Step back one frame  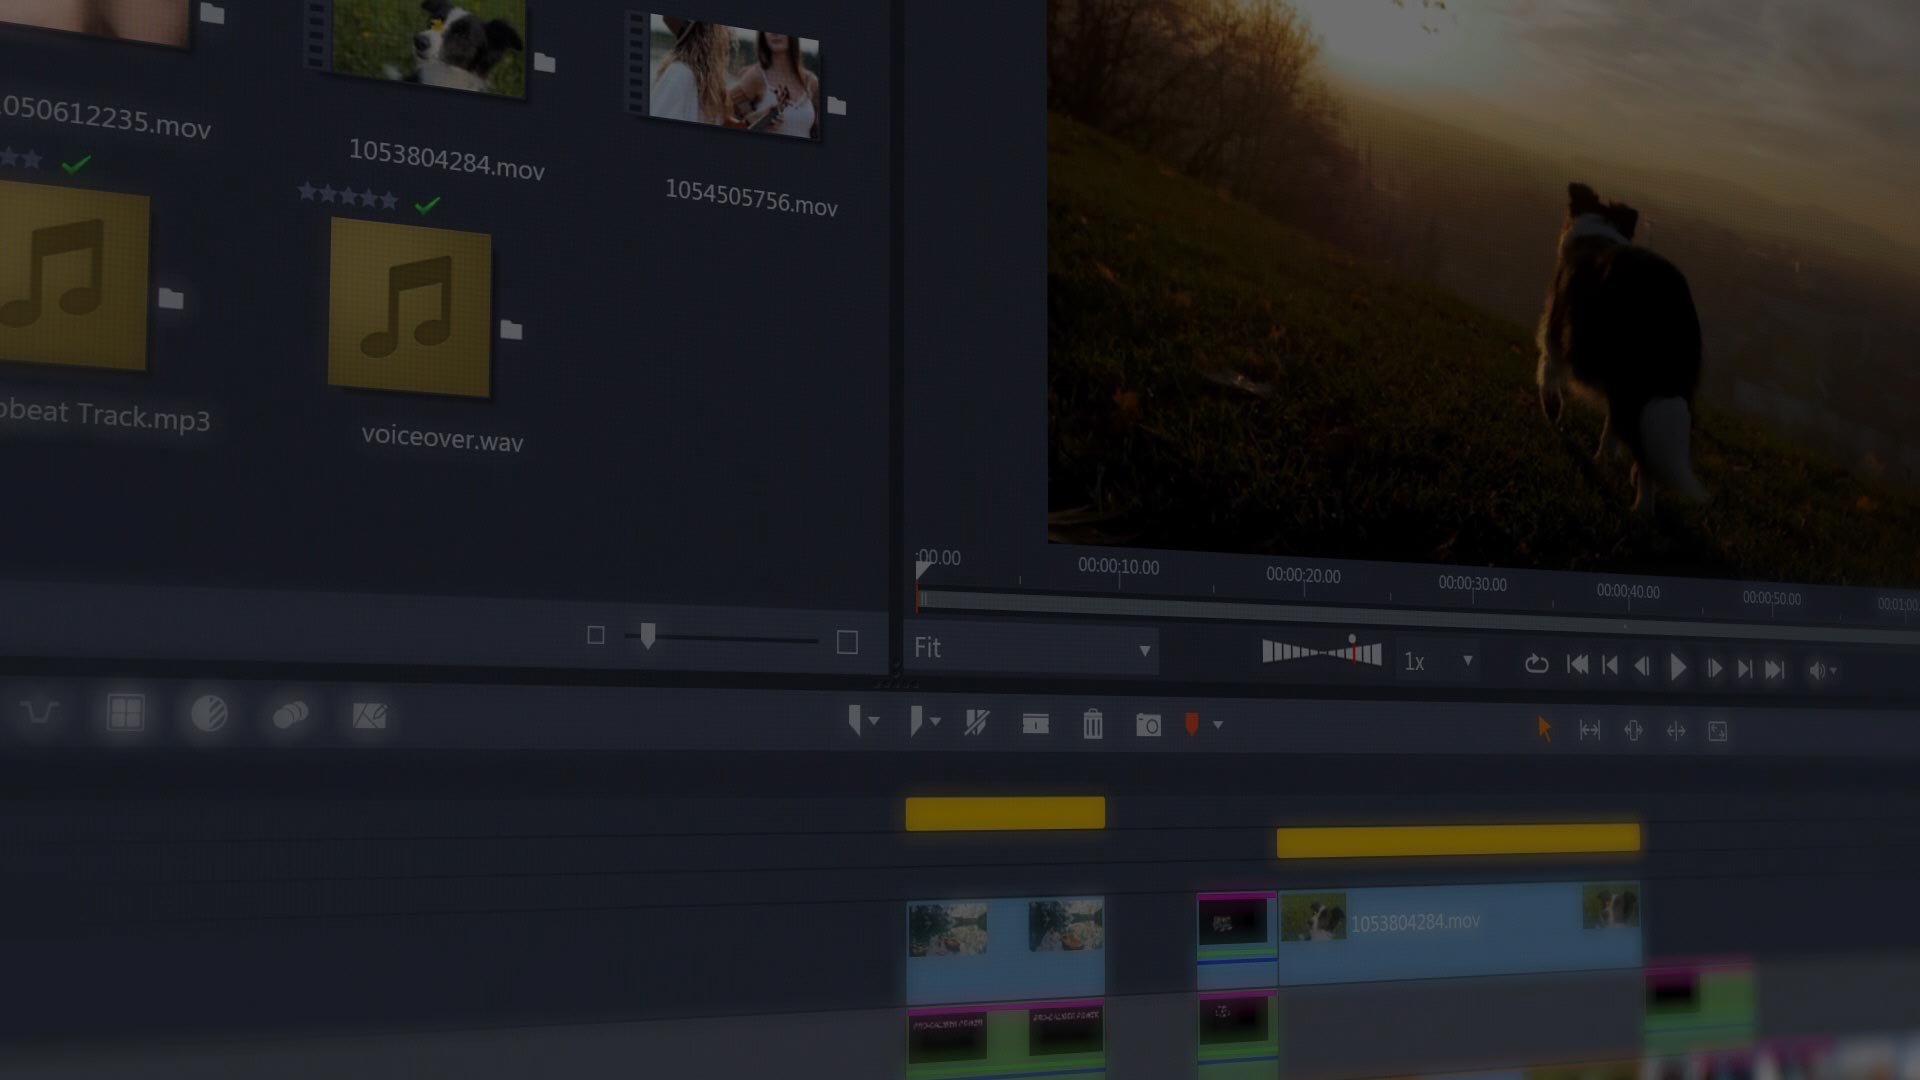(x=1643, y=667)
